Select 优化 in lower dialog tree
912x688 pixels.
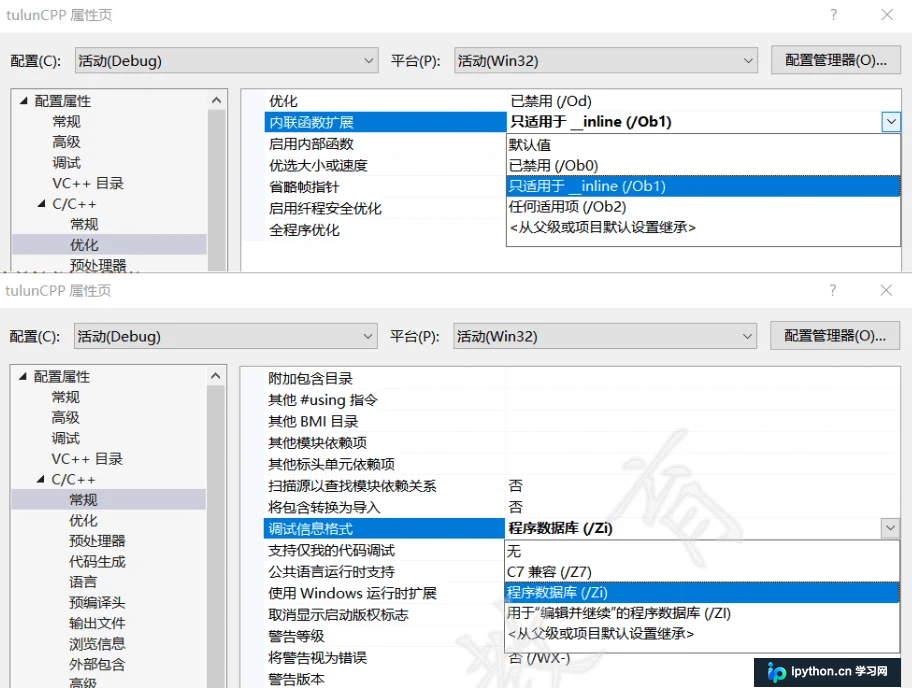[83, 521]
